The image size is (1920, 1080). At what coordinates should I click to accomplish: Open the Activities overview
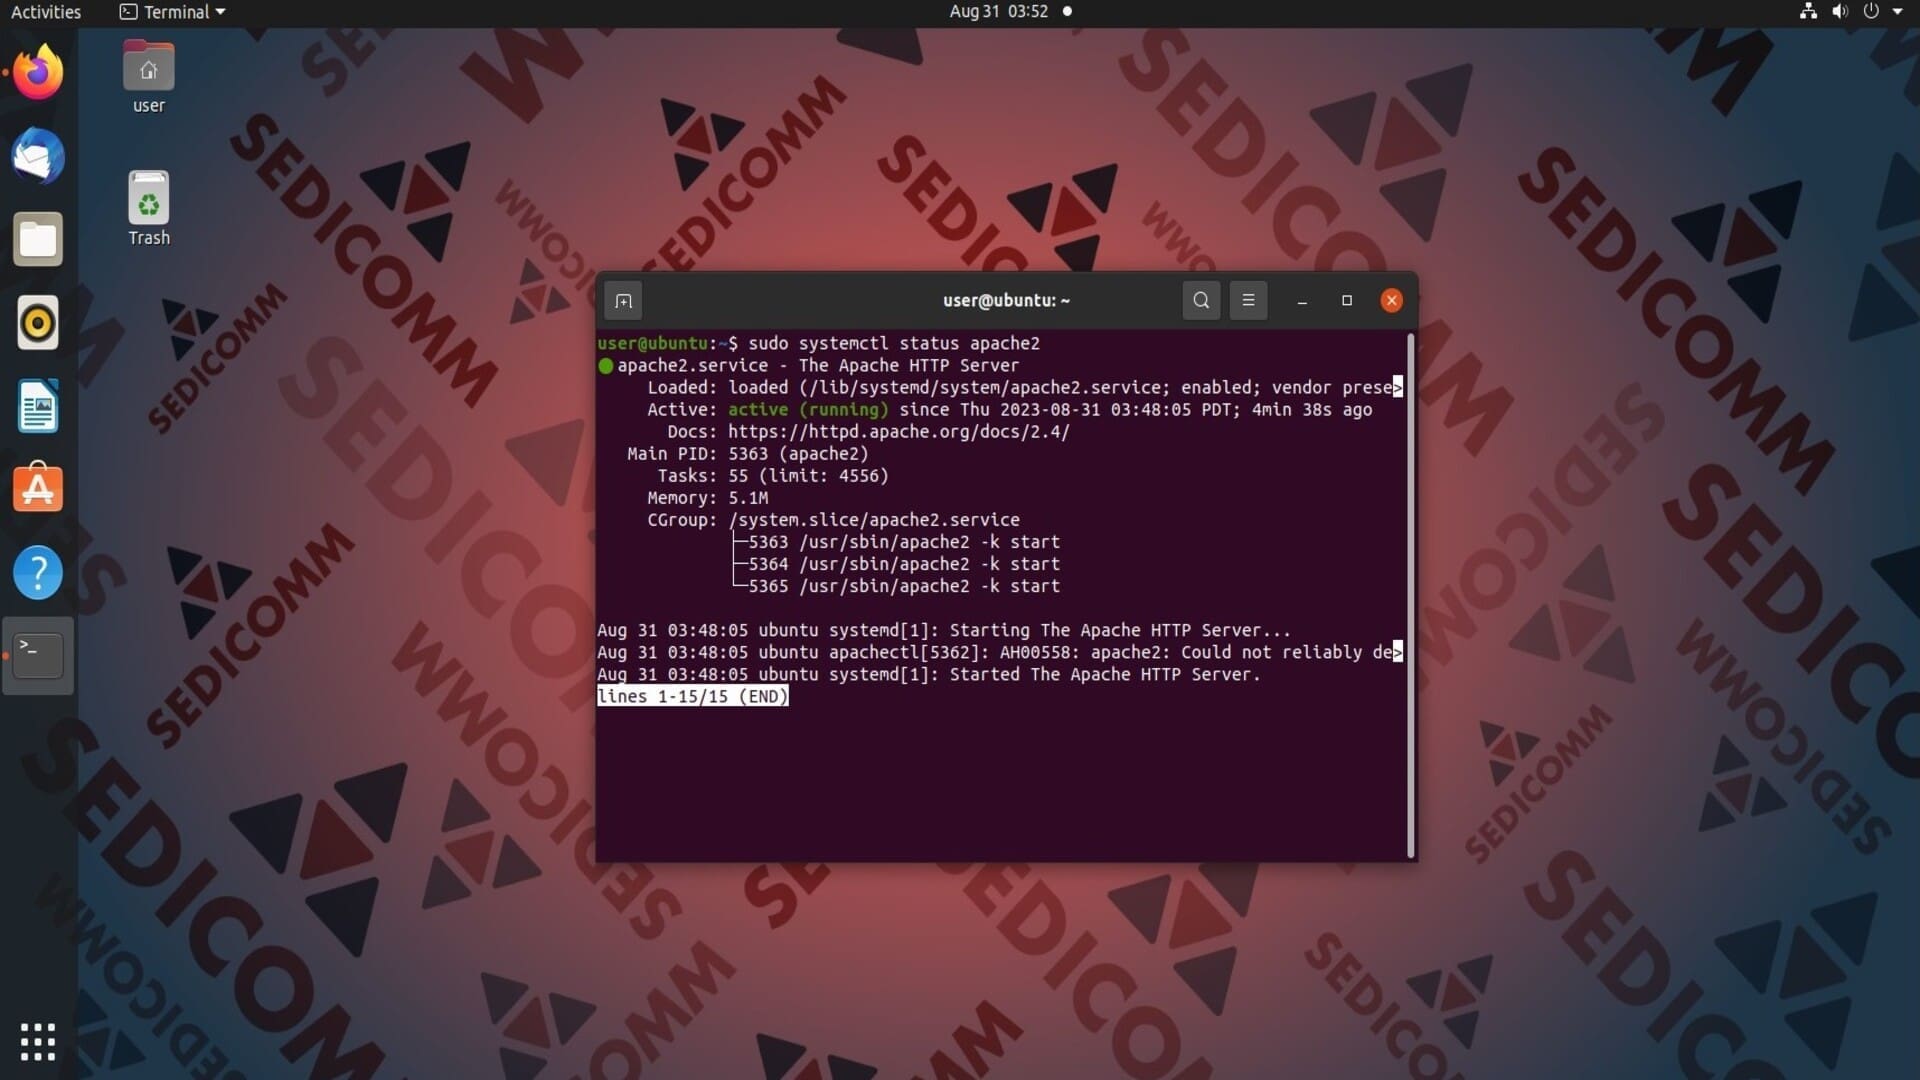tap(46, 12)
